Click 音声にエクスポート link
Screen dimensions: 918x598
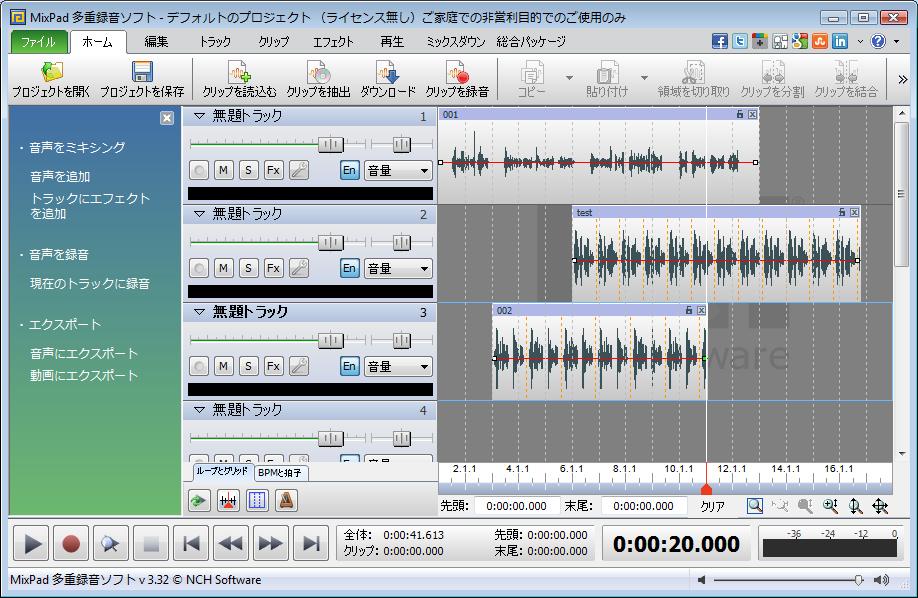click(84, 353)
